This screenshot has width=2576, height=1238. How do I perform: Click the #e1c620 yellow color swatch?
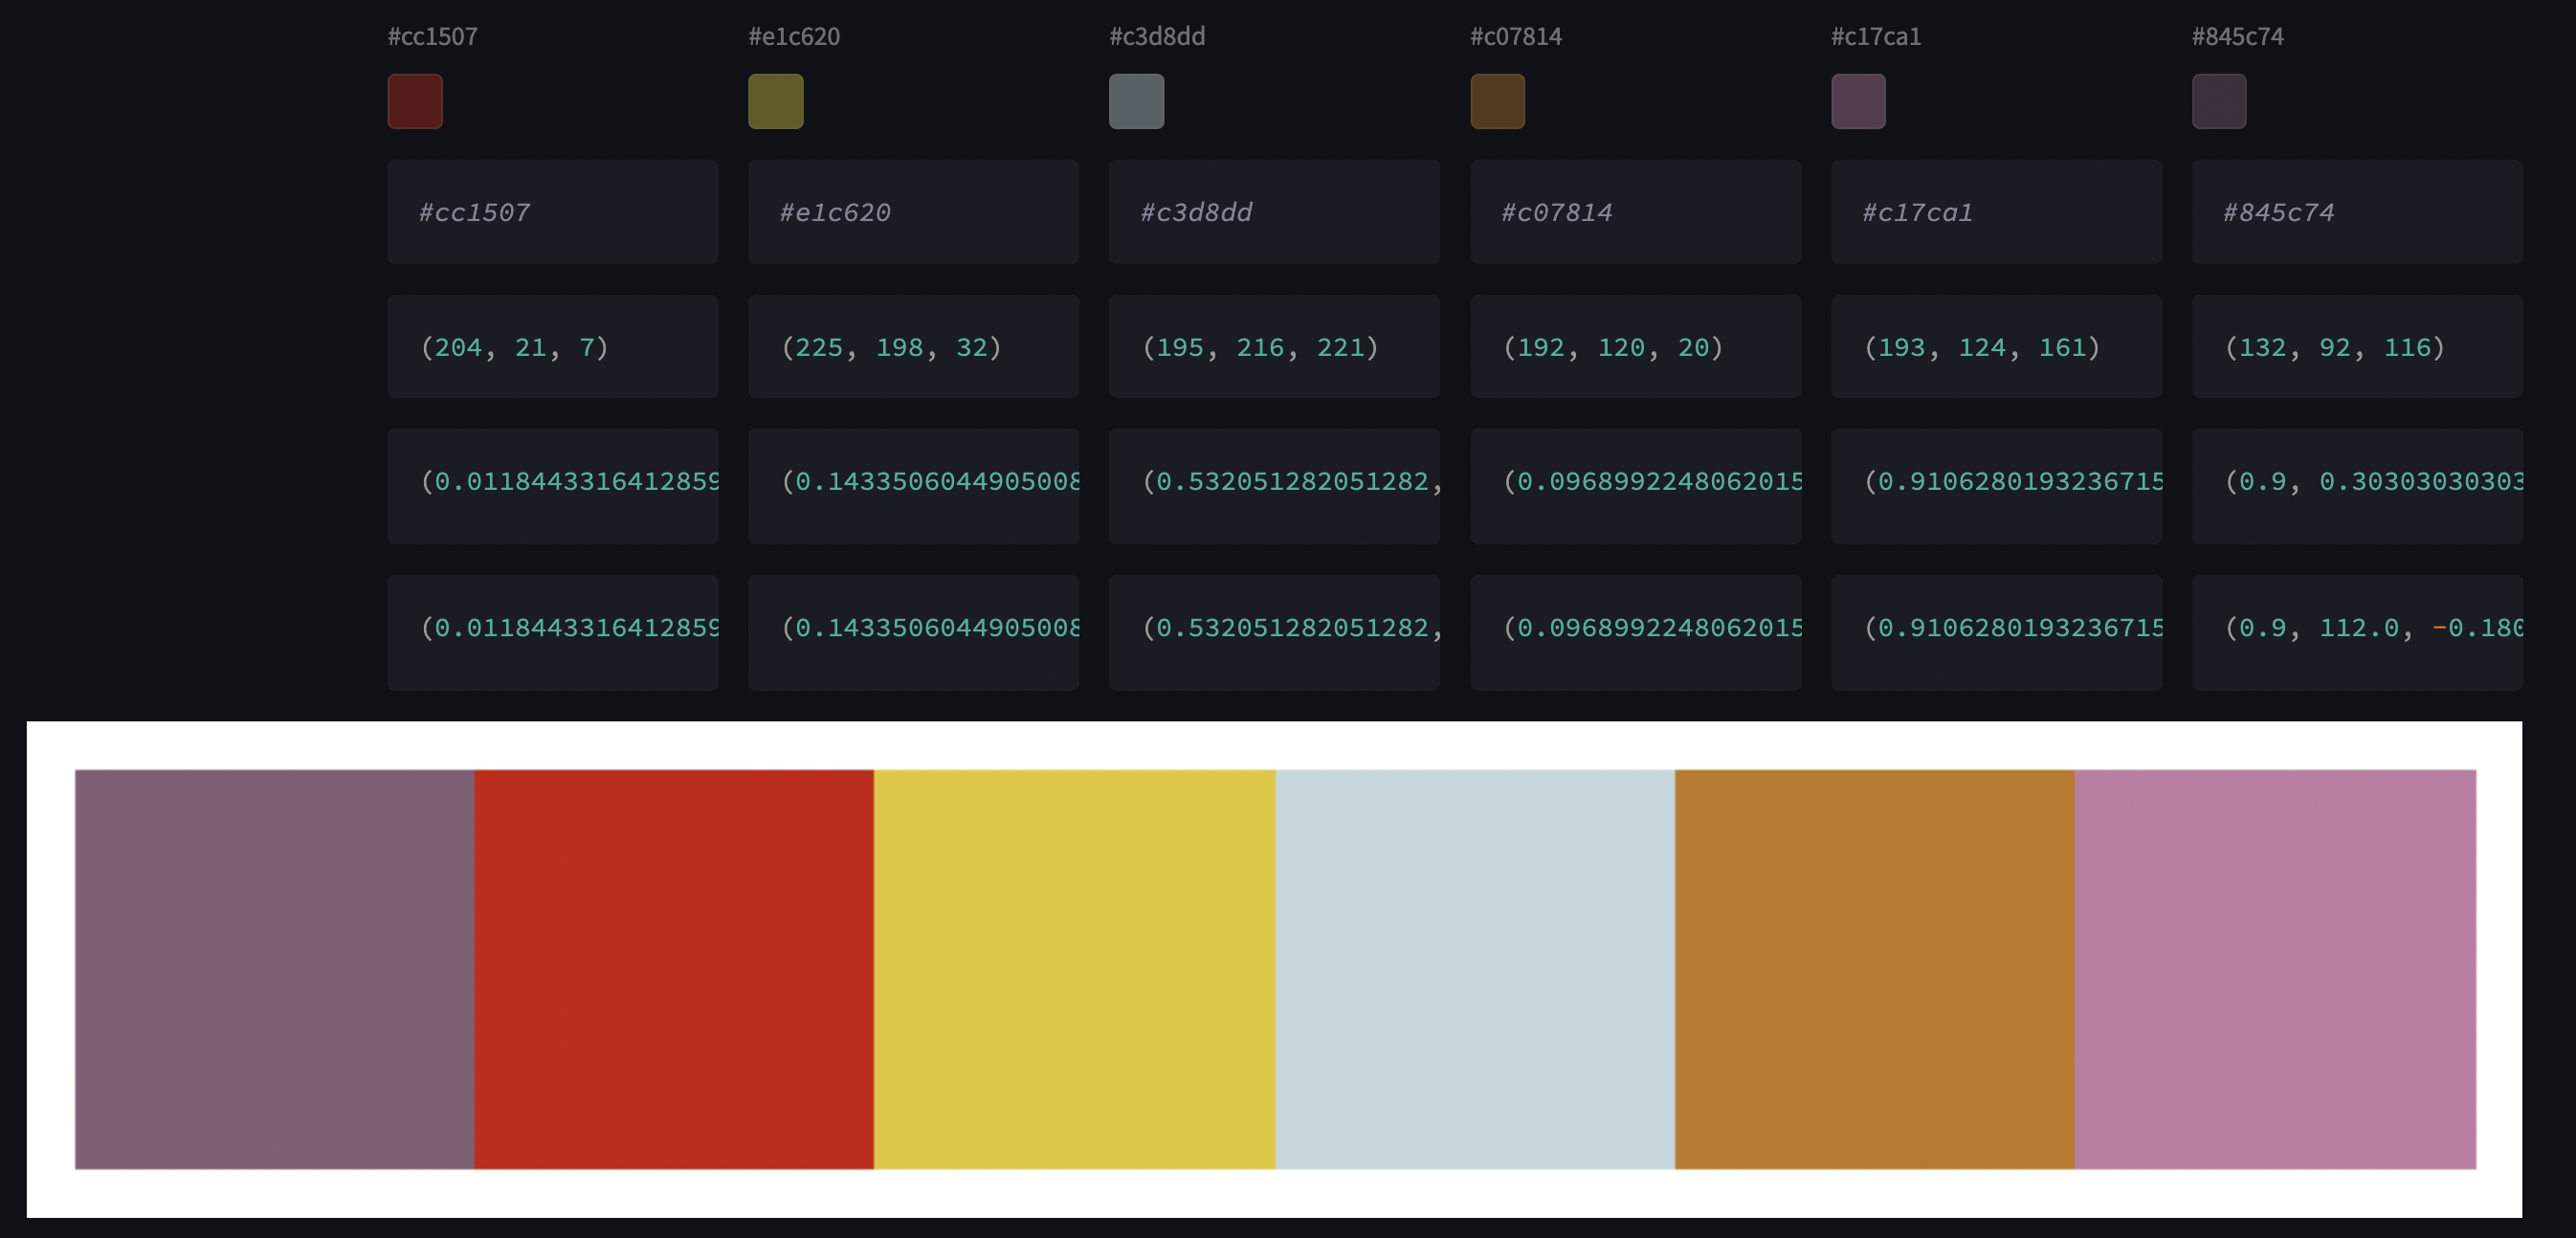coord(775,101)
